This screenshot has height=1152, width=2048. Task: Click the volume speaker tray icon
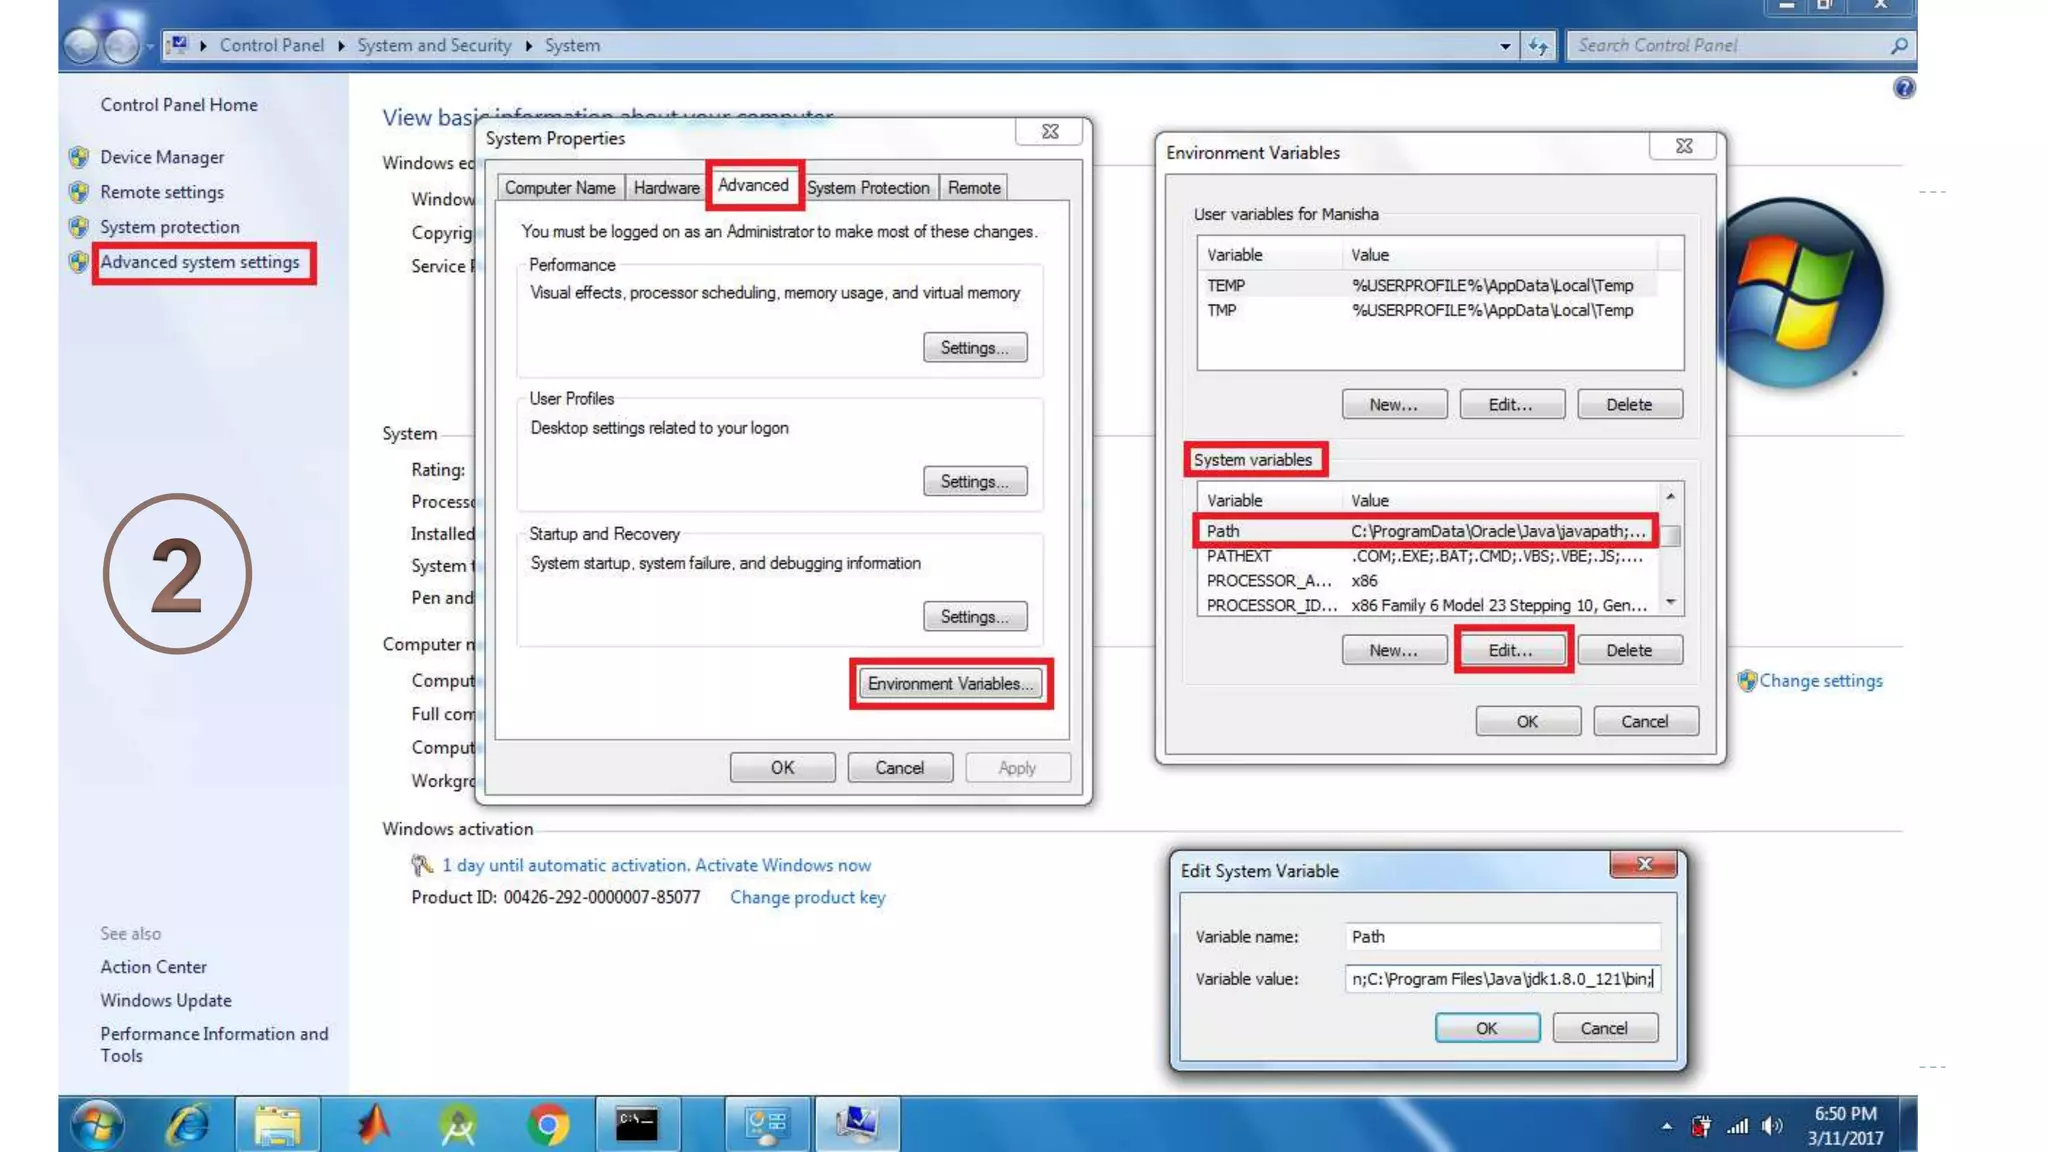click(1772, 1127)
